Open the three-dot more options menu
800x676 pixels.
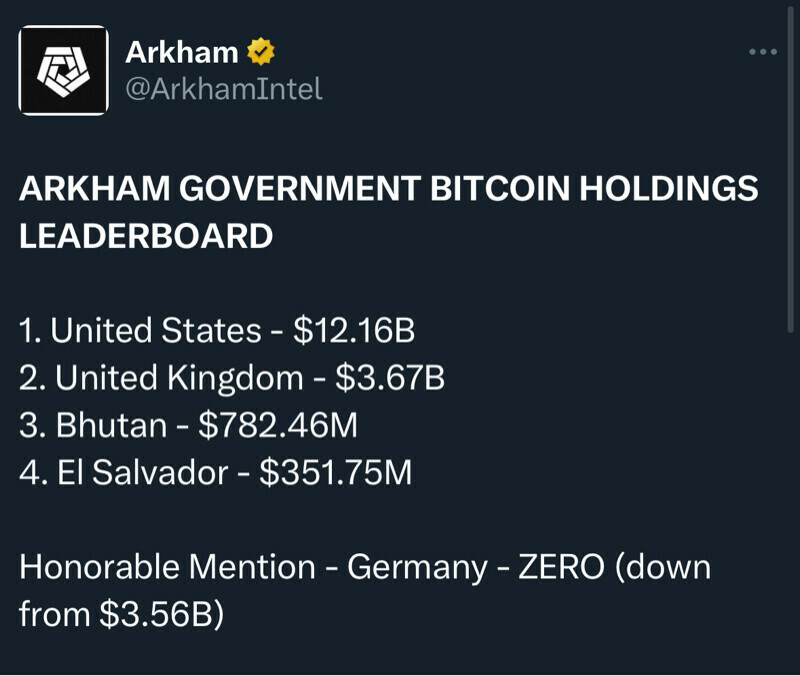pyautogui.click(x=763, y=52)
